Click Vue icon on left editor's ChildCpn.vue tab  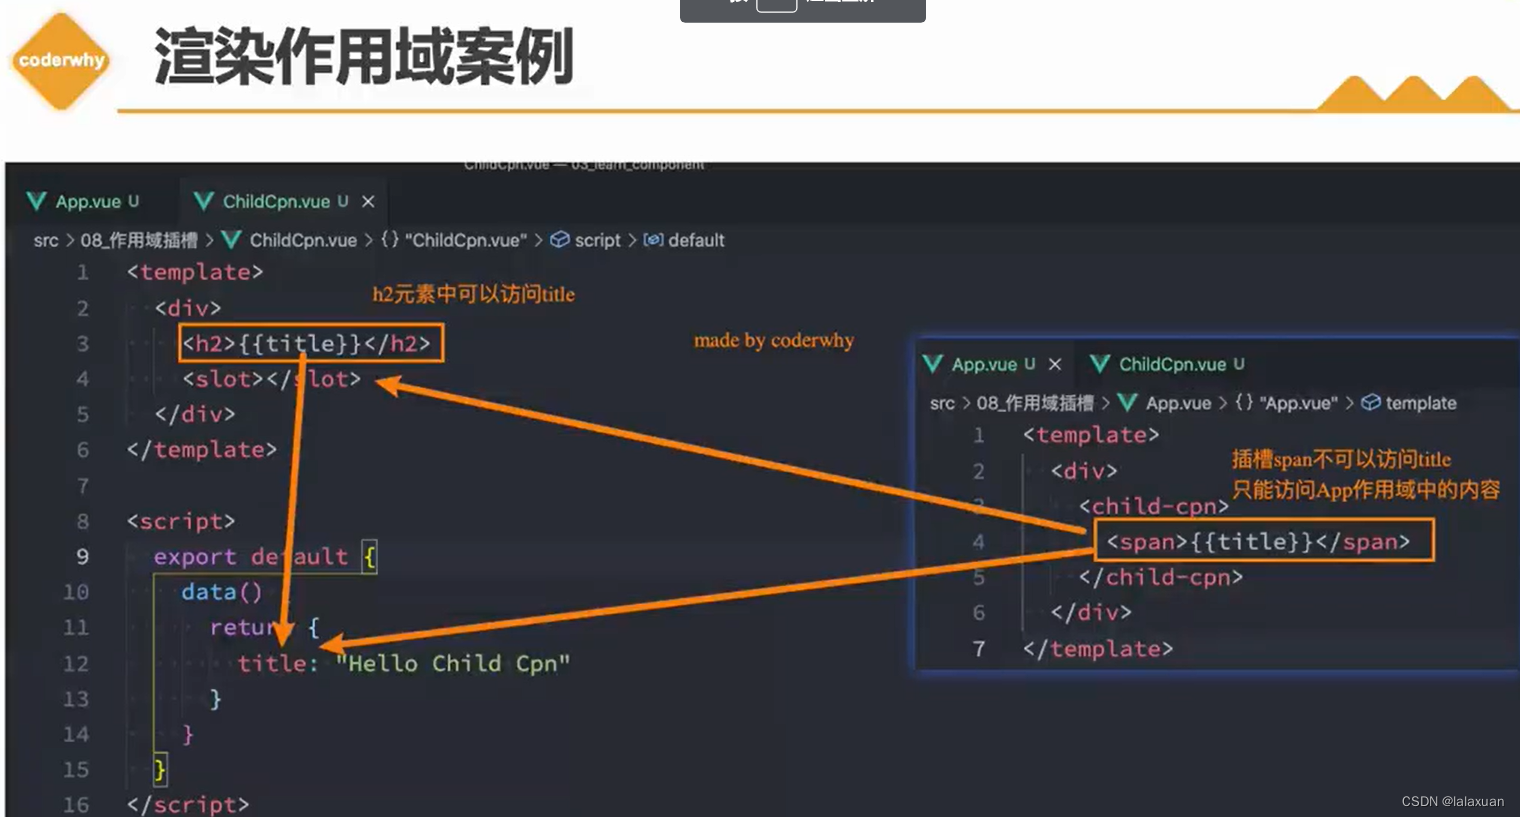[x=204, y=201]
